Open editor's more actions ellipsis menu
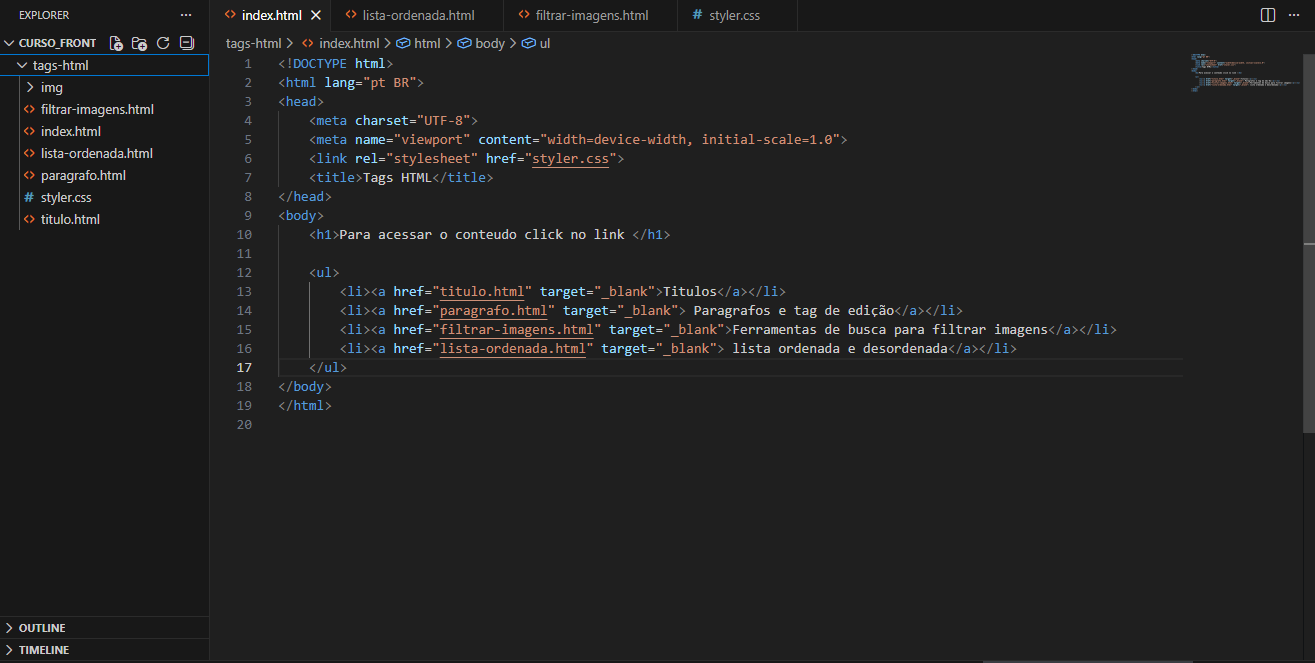The height and width of the screenshot is (663, 1315). coord(1294,15)
